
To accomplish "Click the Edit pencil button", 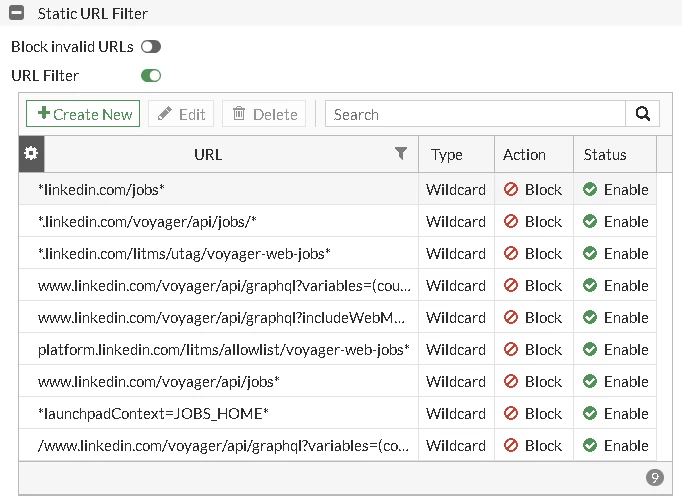I will 181,114.
